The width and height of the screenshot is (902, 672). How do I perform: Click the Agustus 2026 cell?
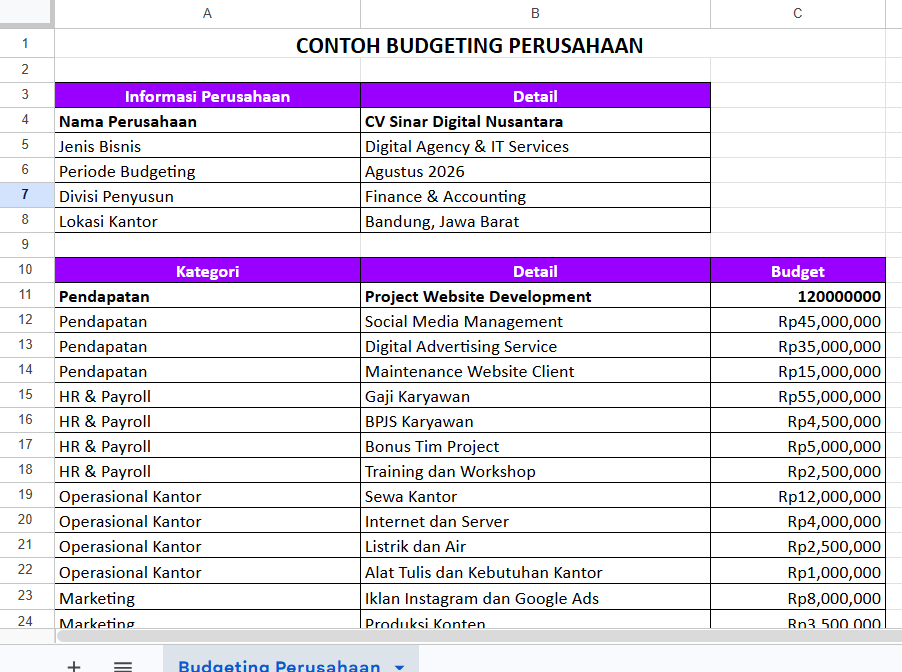pyautogui.click(x=536, y=171)
